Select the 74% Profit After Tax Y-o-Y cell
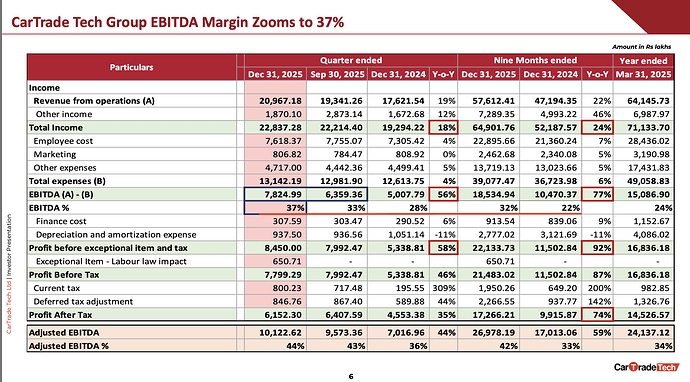Viewport: 690px width, 382px height. [597, 315]
